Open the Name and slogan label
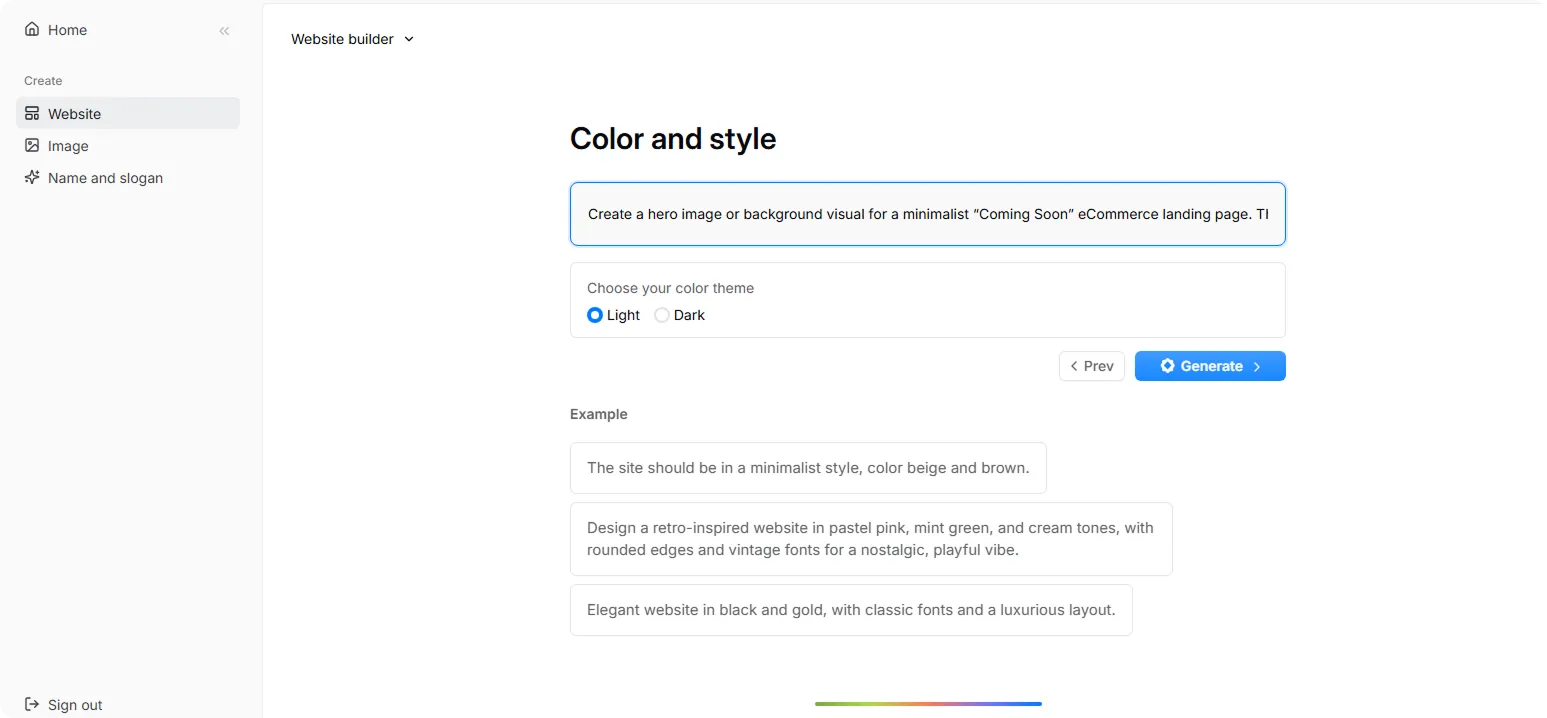 coord(105,178)
